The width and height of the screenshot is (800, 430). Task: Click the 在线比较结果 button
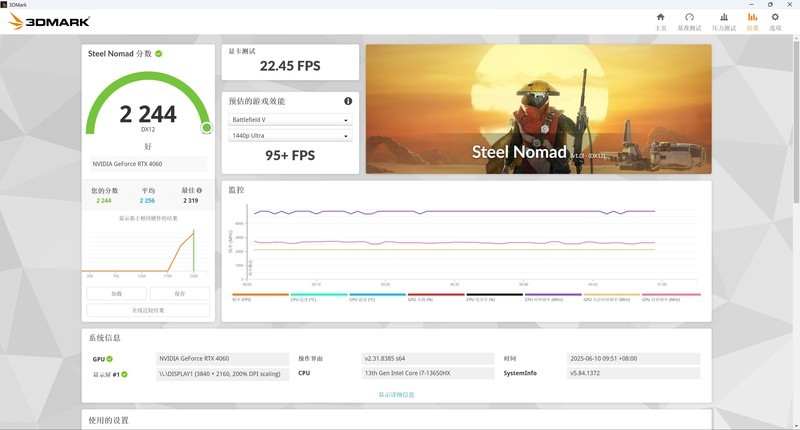(148, 310)
